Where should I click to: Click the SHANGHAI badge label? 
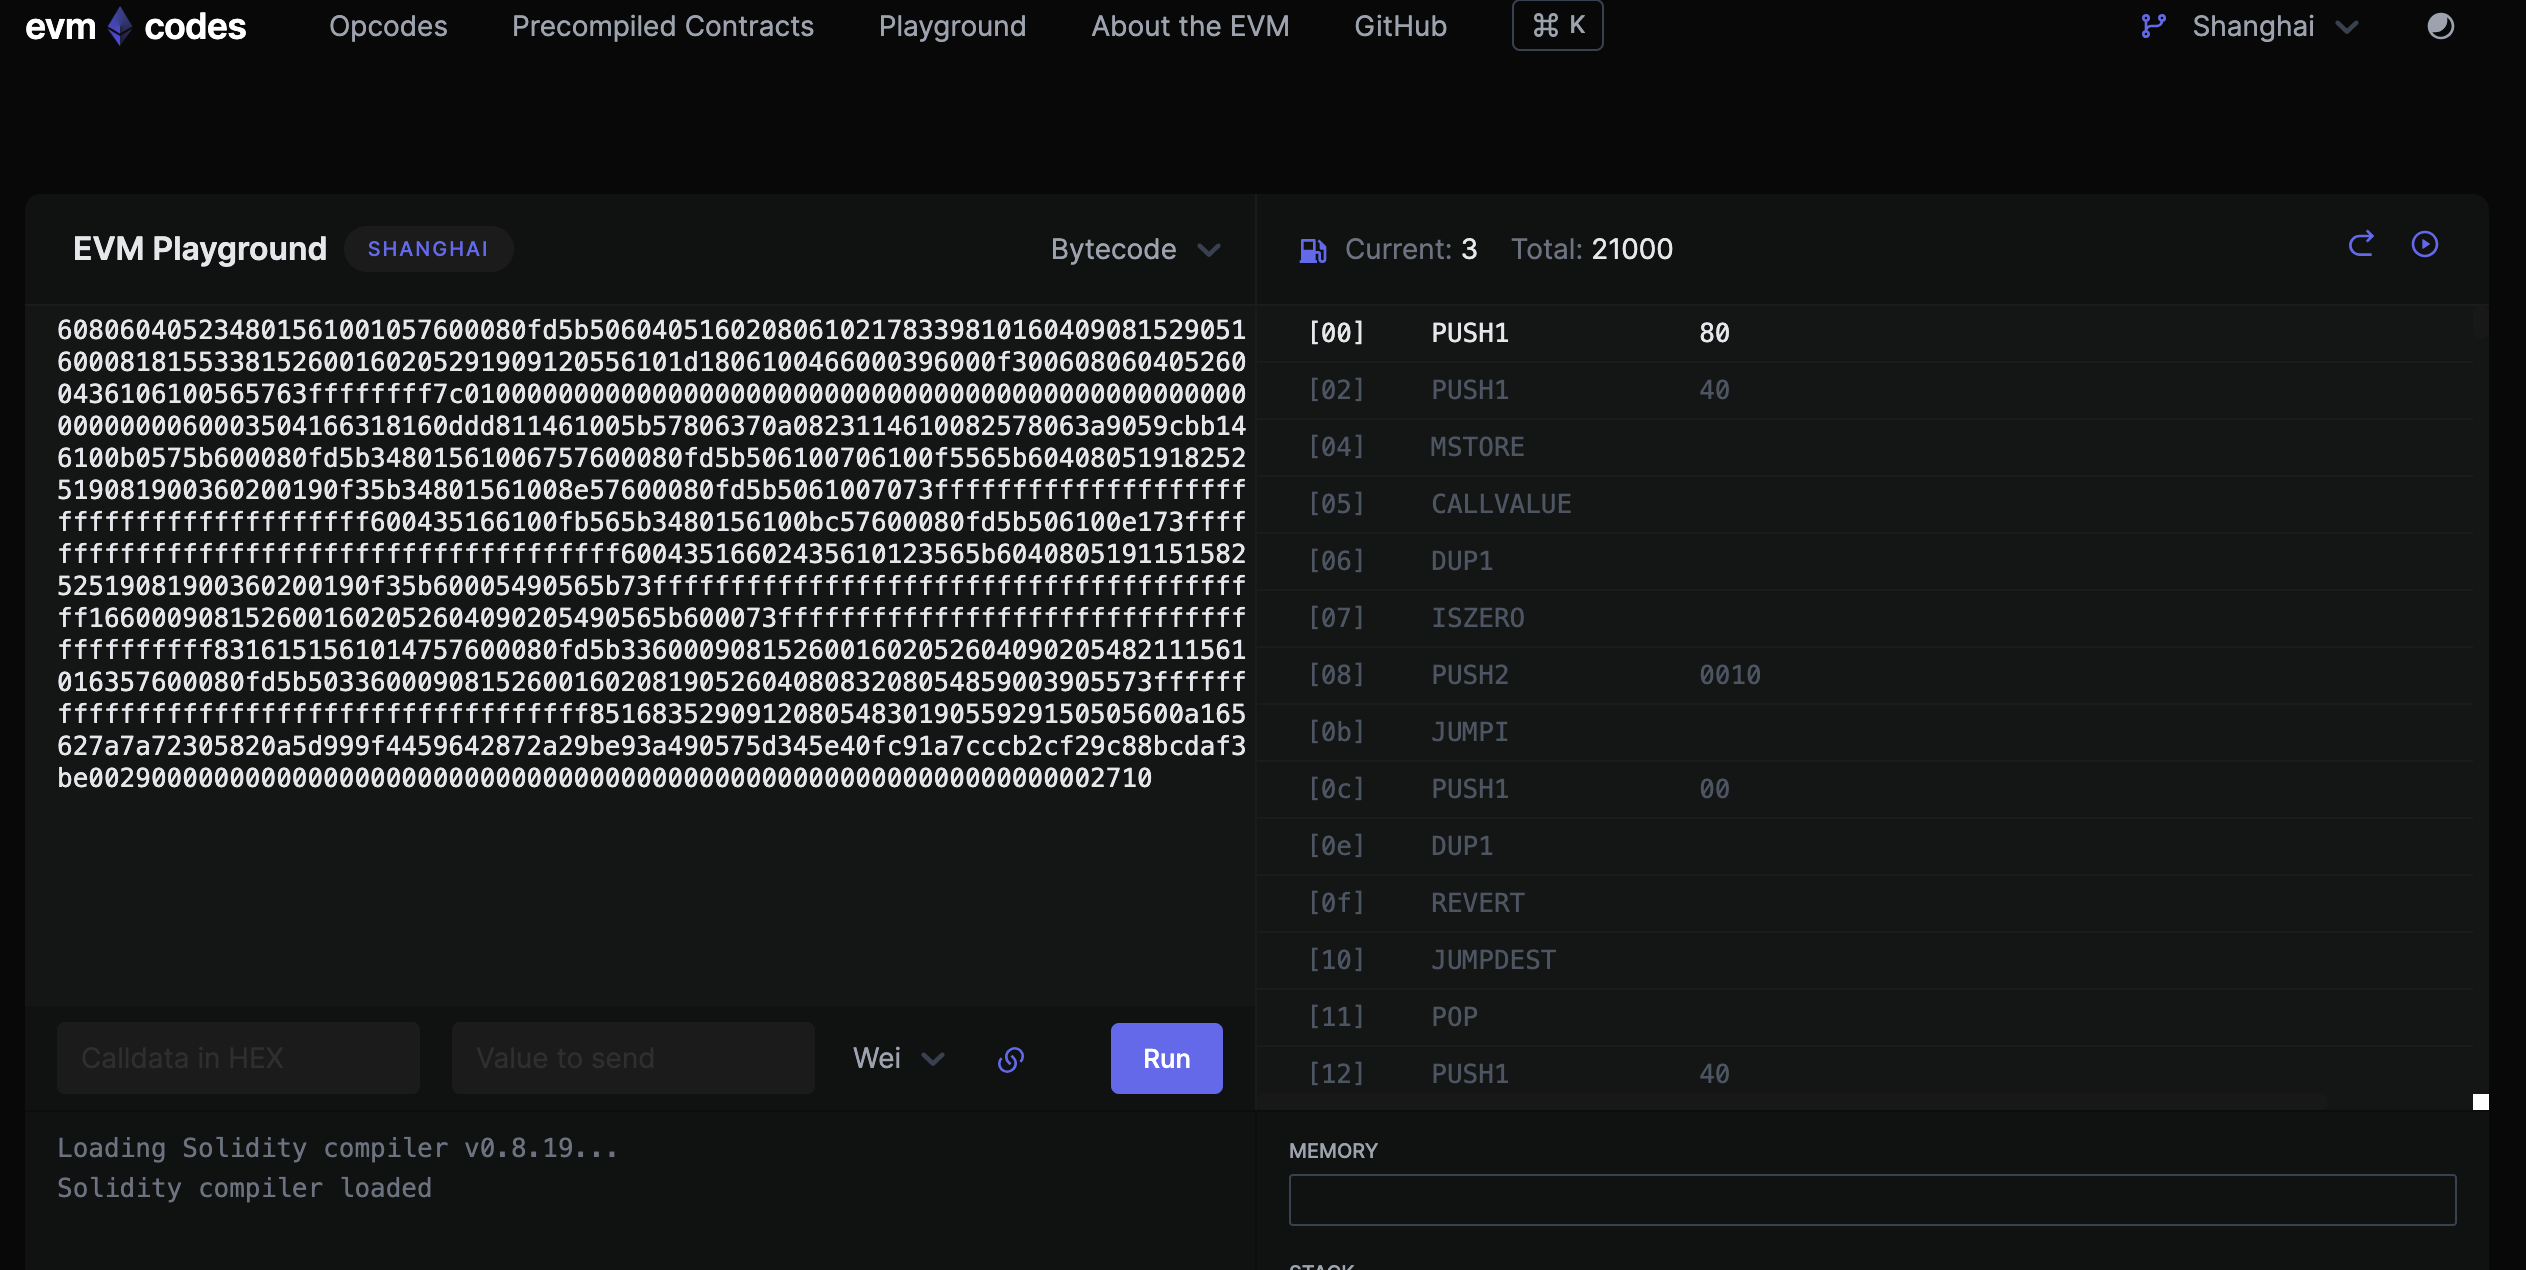[x=428, y=249]
